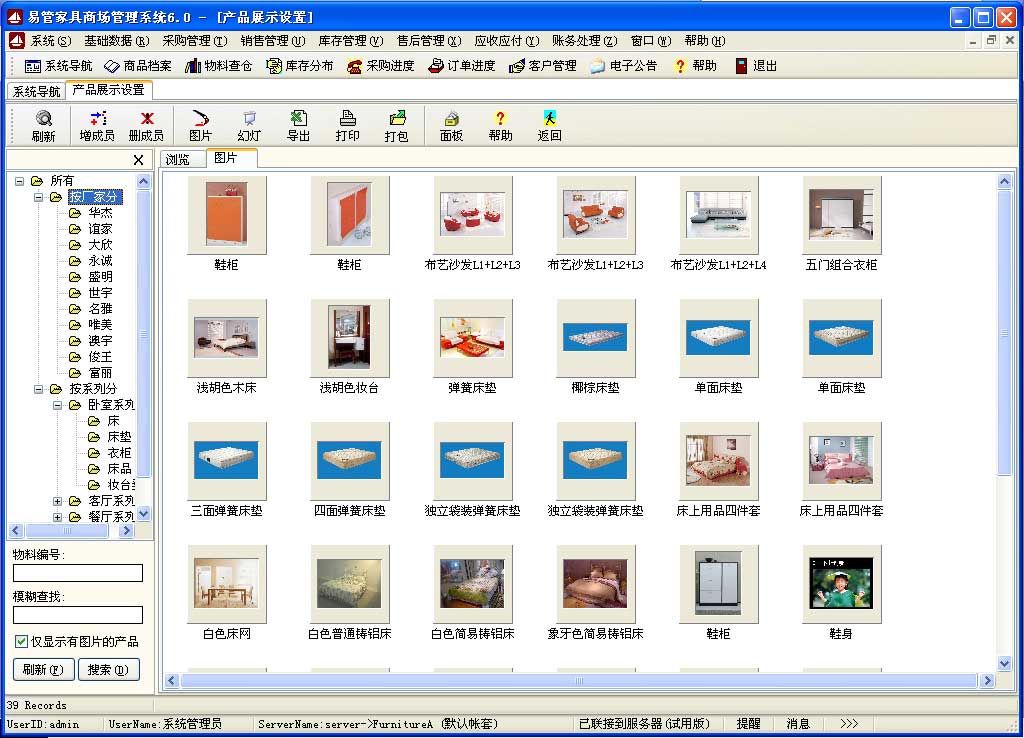The image size is (1024, 738).
Task: Click the horizontal scrollbar of the image grid
Action: [x=577, y=681]
